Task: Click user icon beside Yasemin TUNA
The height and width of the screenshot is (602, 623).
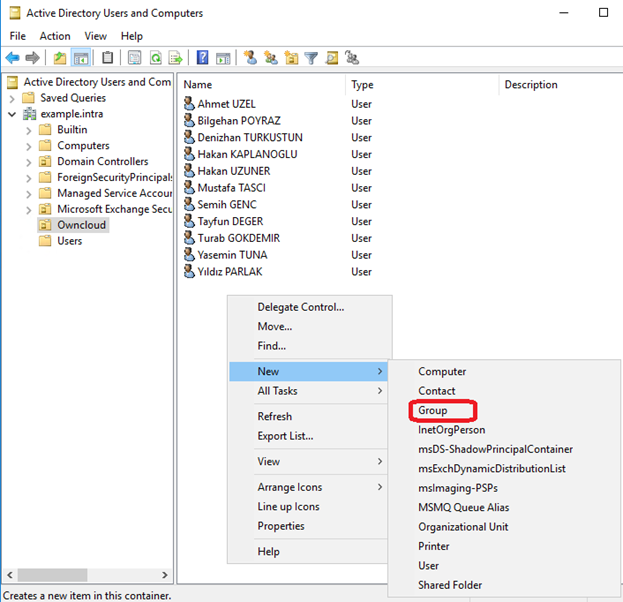Action: tap(189, 254)
